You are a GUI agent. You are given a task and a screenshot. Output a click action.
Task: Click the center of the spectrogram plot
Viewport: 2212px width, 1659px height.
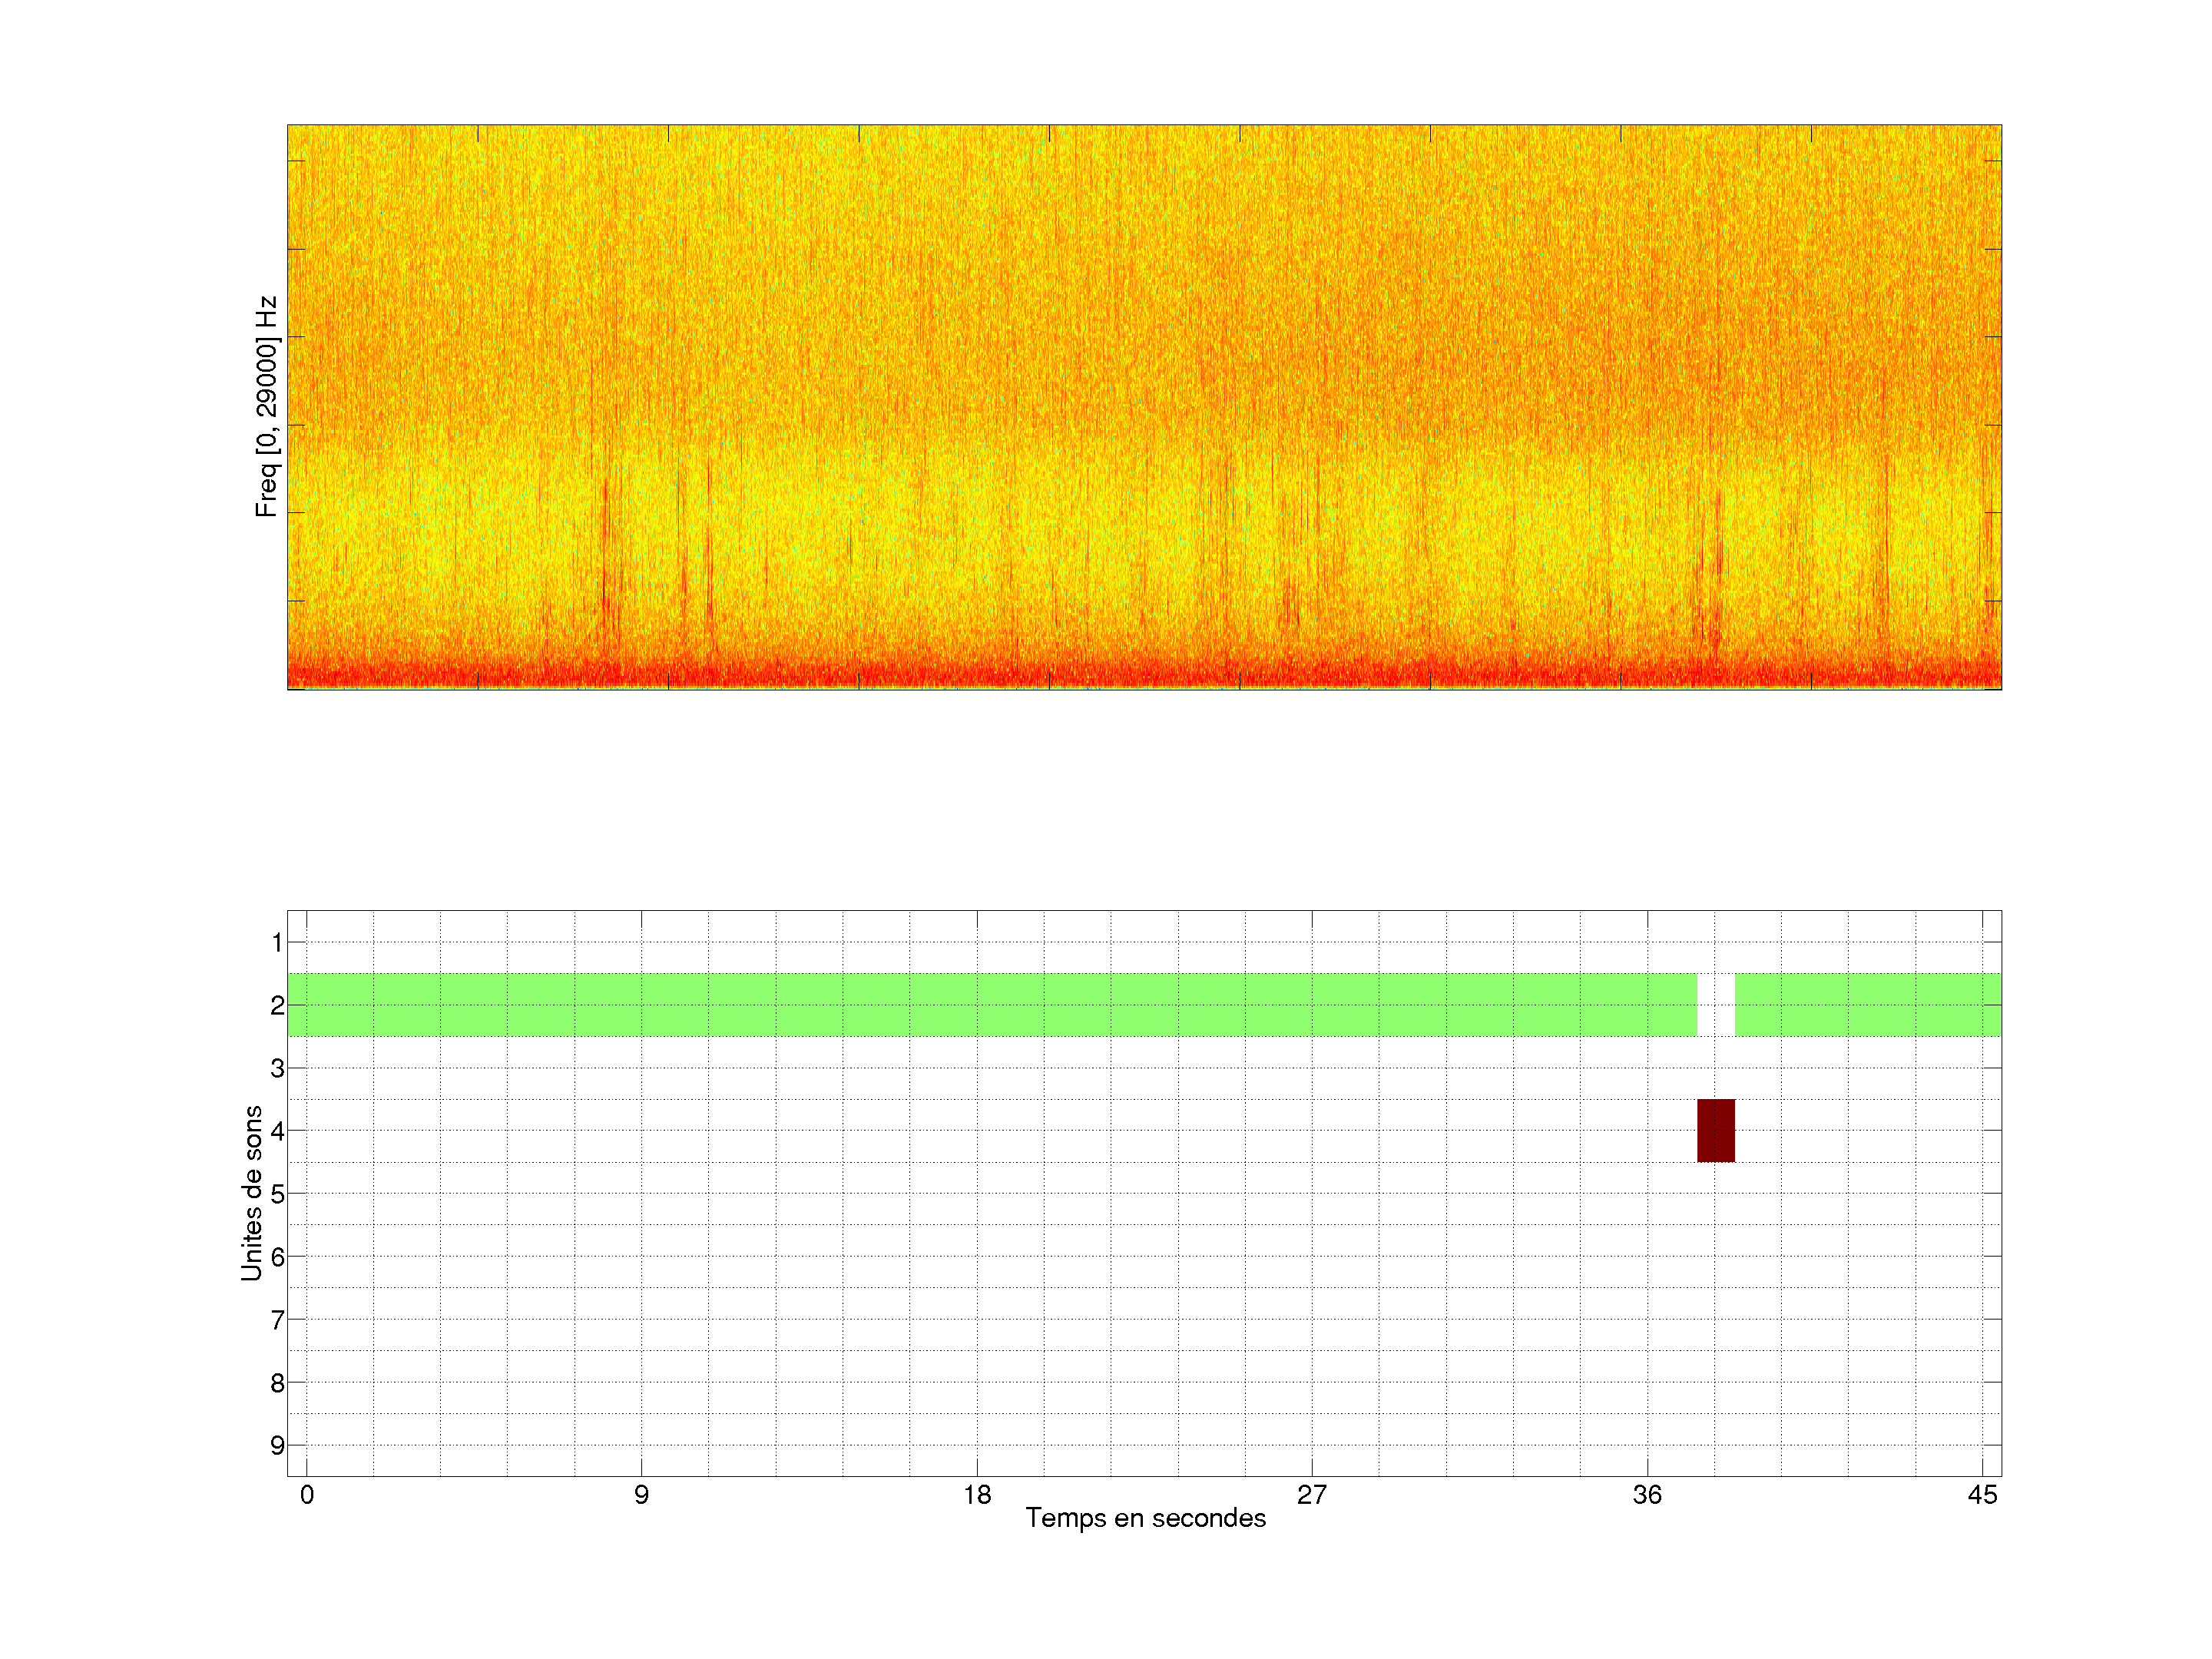tap(1144, 407)
